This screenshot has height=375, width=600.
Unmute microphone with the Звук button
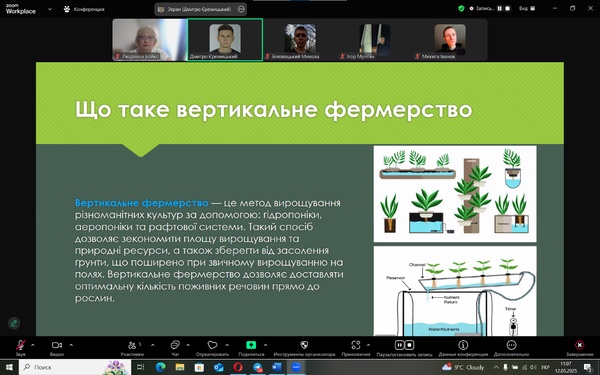tap(21, 347)
